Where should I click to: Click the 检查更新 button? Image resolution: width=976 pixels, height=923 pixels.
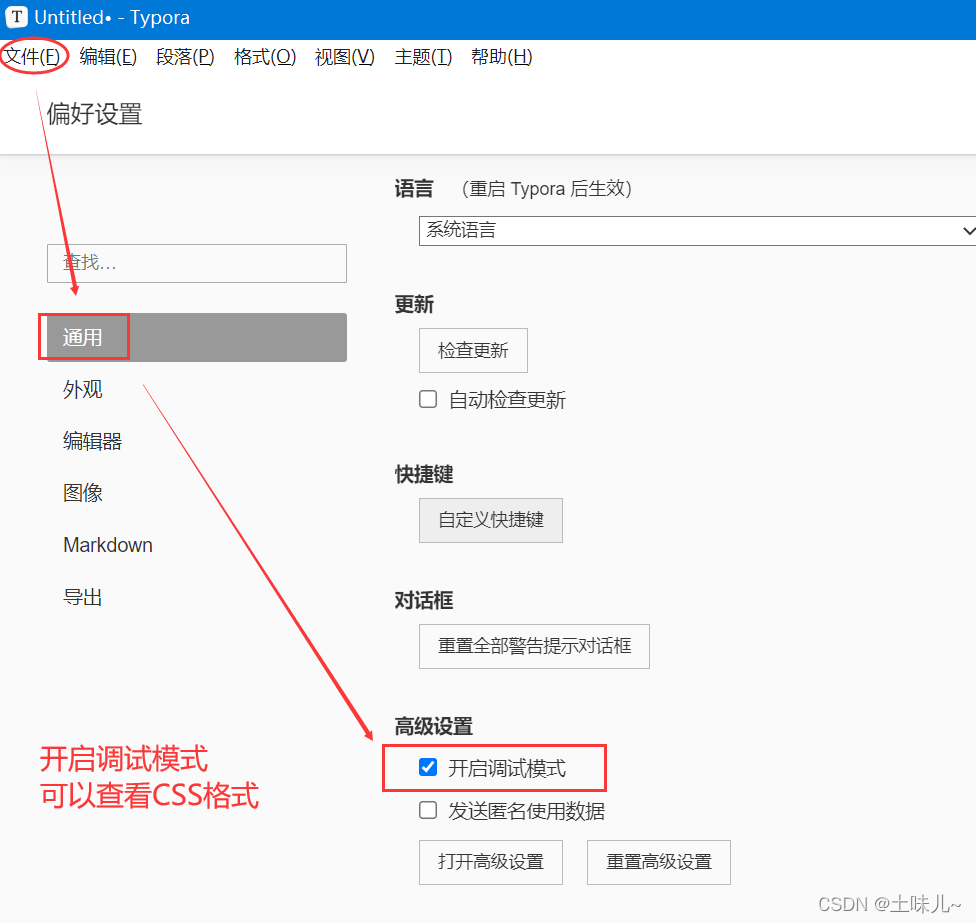(473, 350)
